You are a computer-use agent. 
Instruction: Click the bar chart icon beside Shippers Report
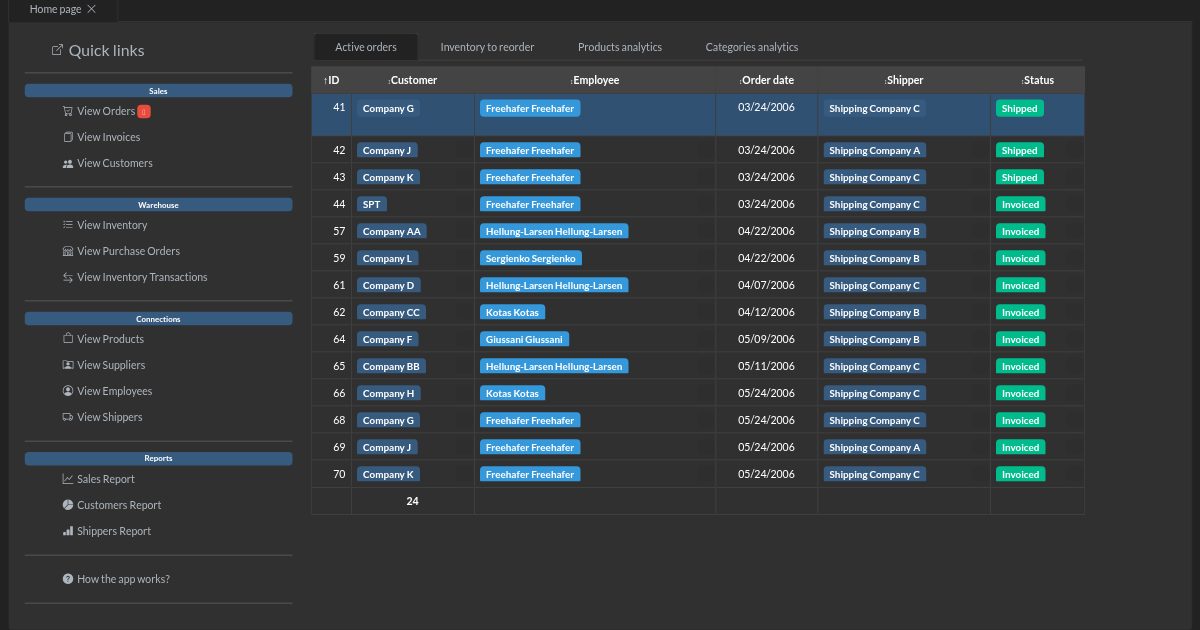coord(68,531)
